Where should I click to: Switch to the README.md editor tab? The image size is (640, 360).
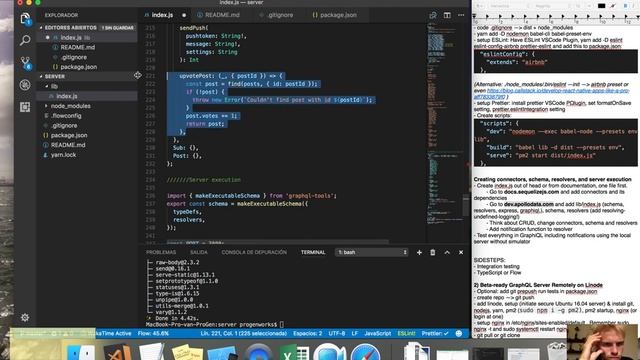point(222,15)
